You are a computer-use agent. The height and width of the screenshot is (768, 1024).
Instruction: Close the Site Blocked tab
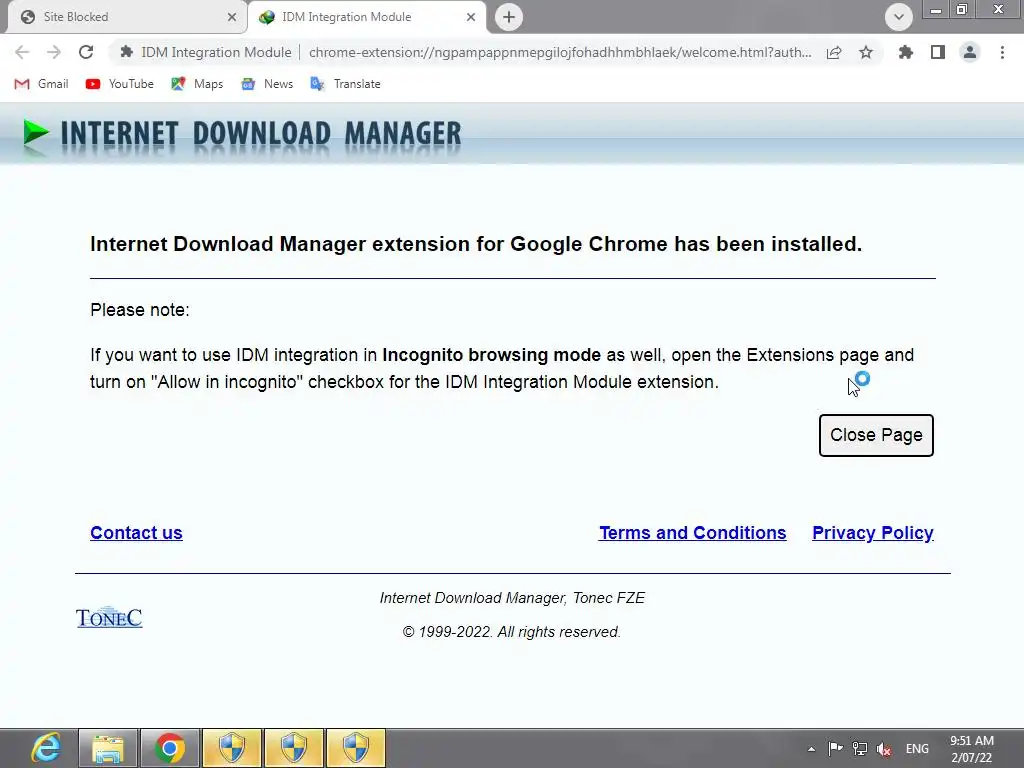coord(232,17)
